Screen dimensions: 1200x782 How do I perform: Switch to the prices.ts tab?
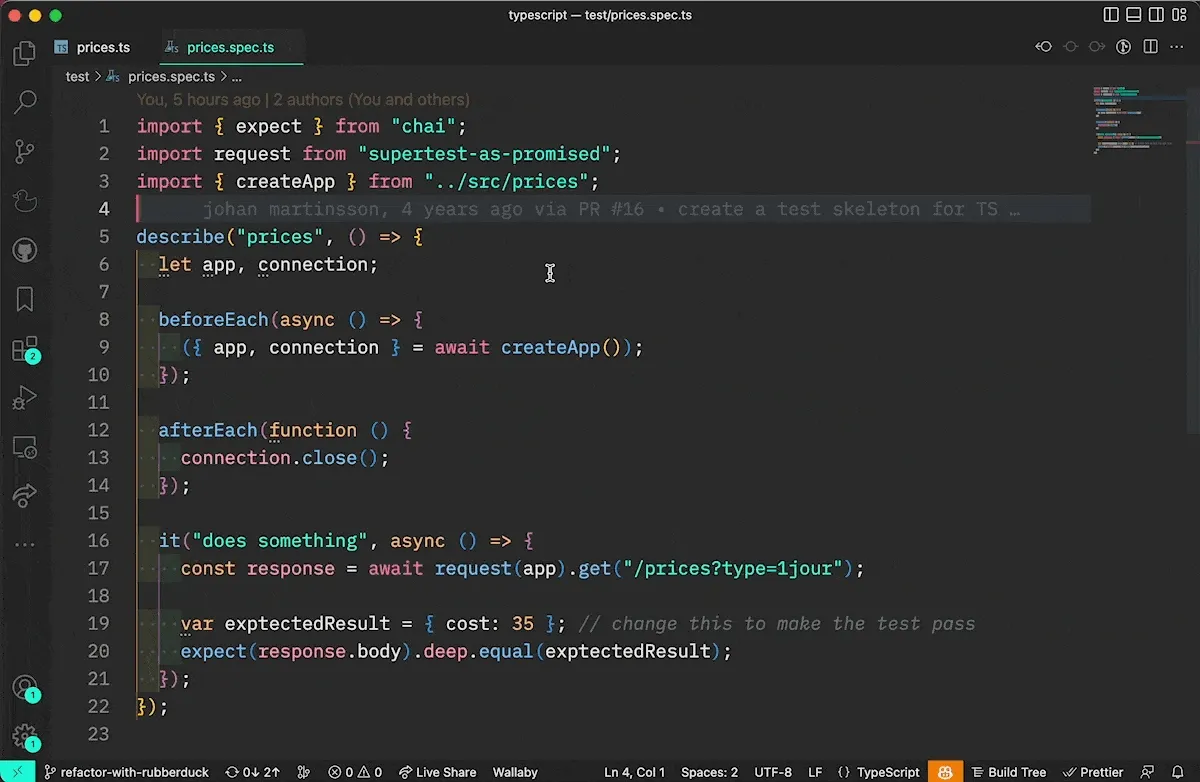pyautogui.click(x=103, y=47)
